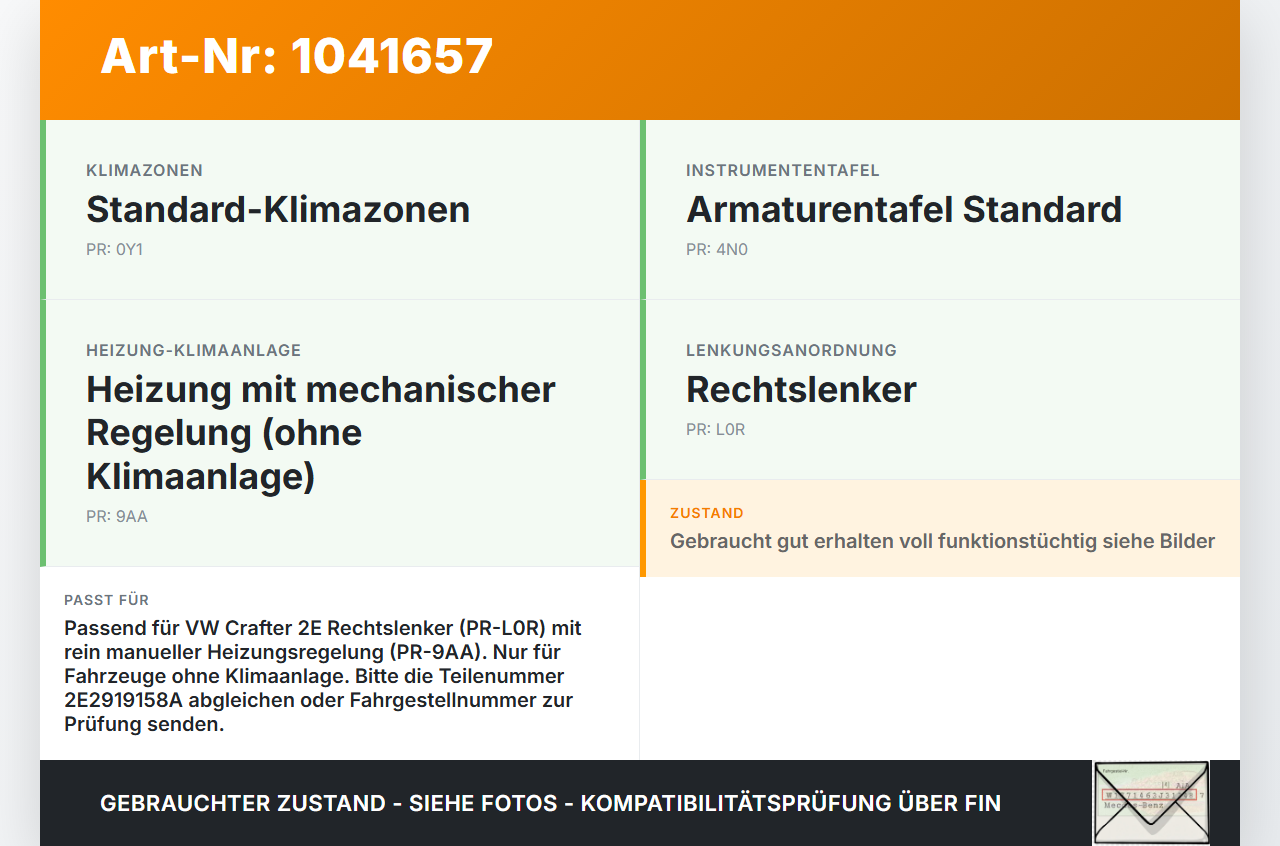
Task: Click the PR: 4N0 code
Action: point(716,249)
